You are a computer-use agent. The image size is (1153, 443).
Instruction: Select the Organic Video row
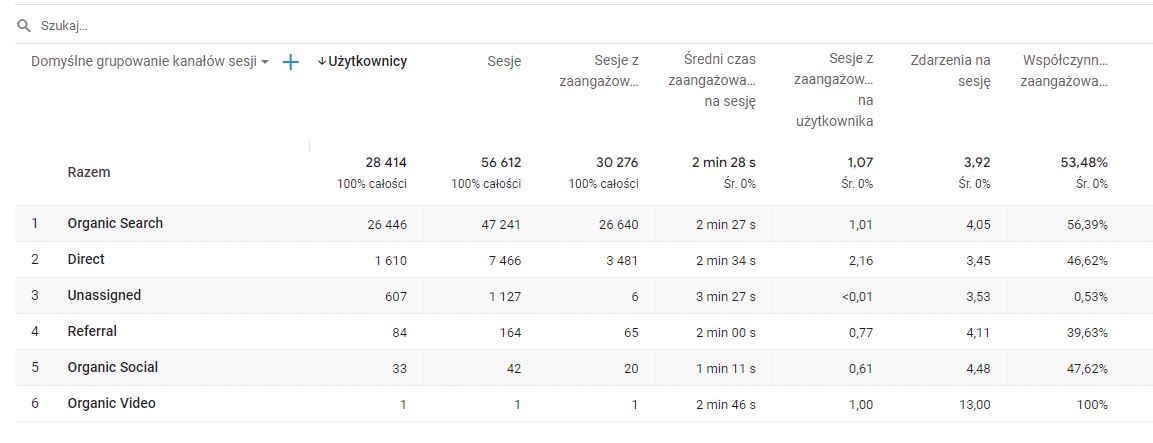tap(576, 404)
